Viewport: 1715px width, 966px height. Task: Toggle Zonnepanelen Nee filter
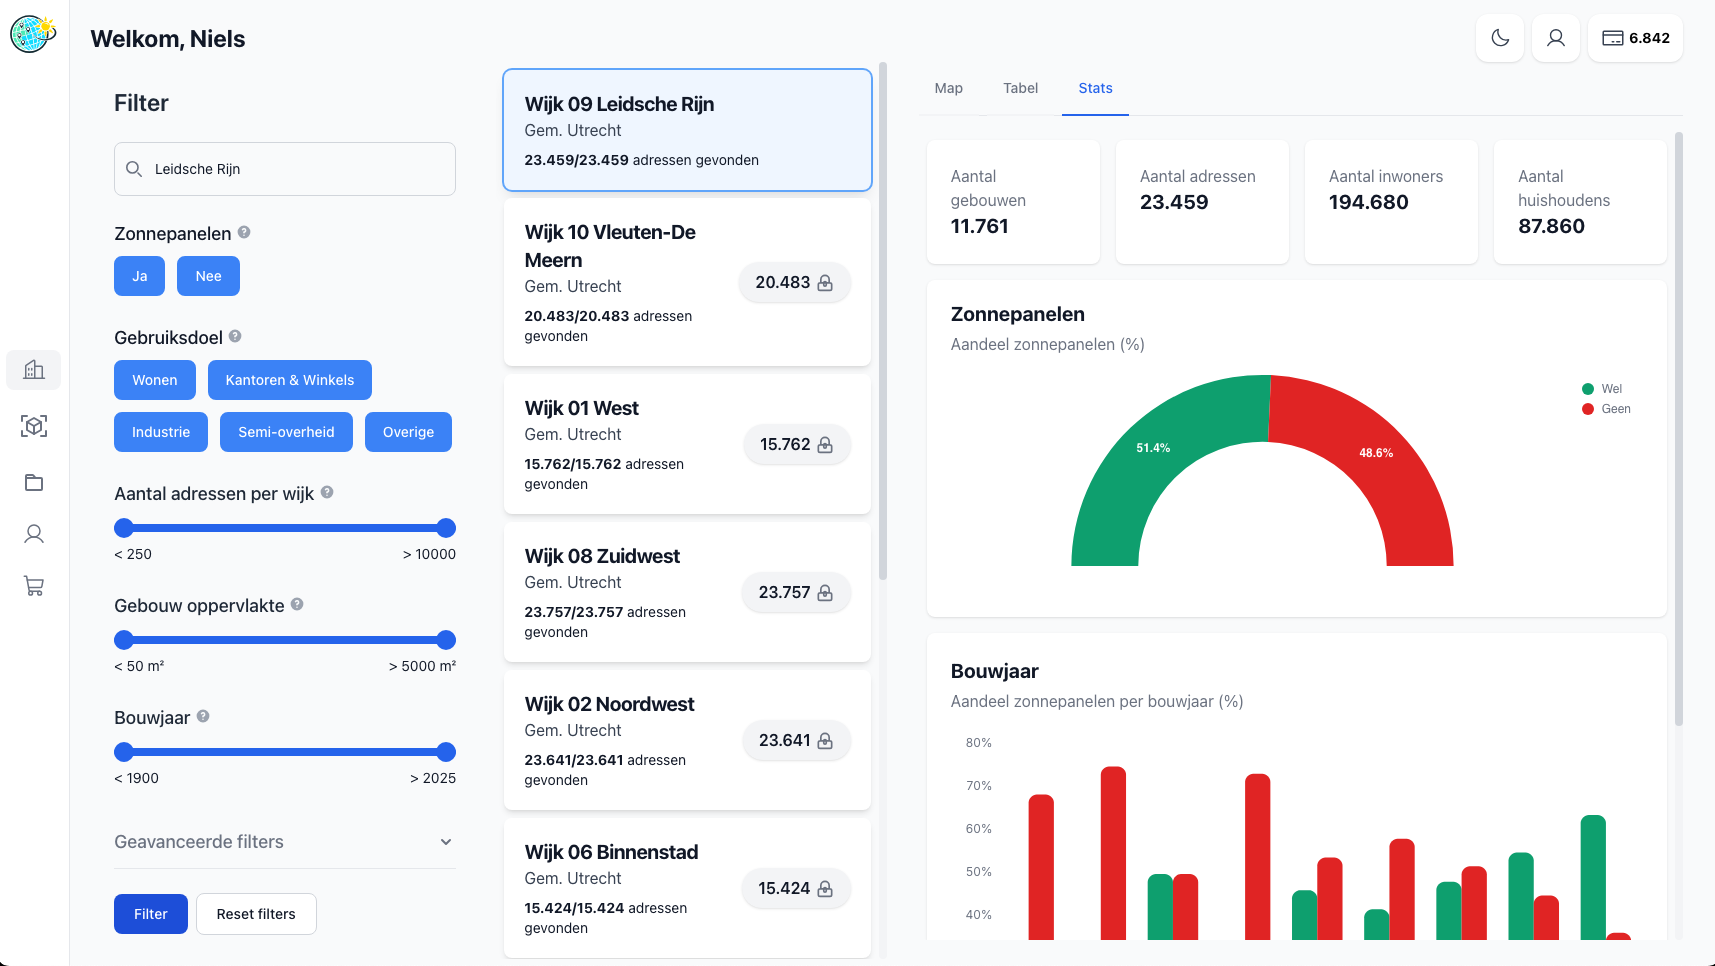click(x=208, y=276)
